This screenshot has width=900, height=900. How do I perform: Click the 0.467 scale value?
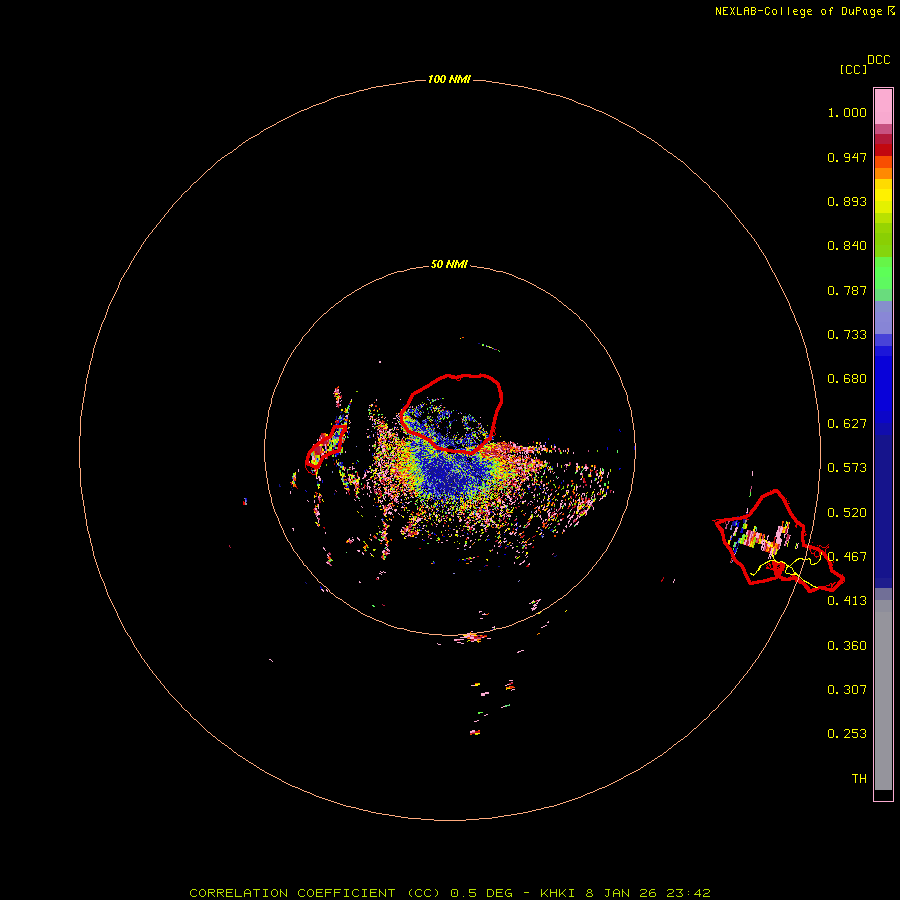pyautogui.click(x=847, y=557)
